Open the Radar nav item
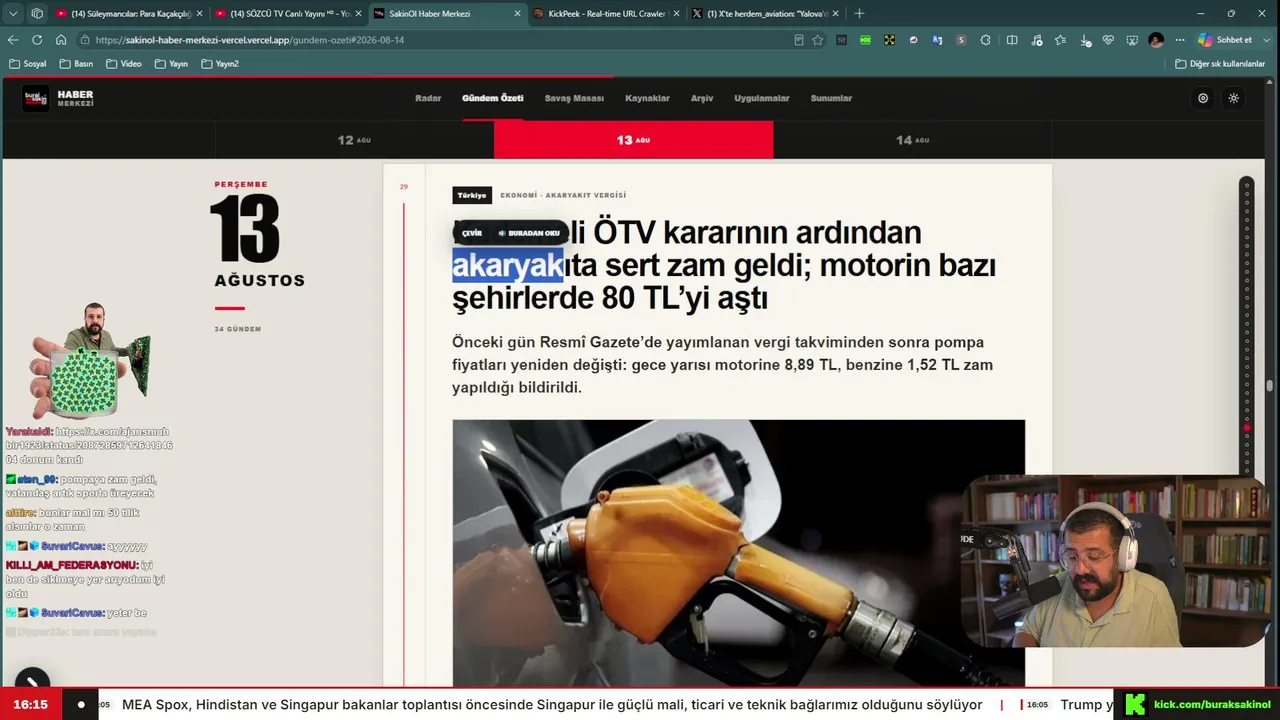1280x720 pixels. (x=428, y=98)
